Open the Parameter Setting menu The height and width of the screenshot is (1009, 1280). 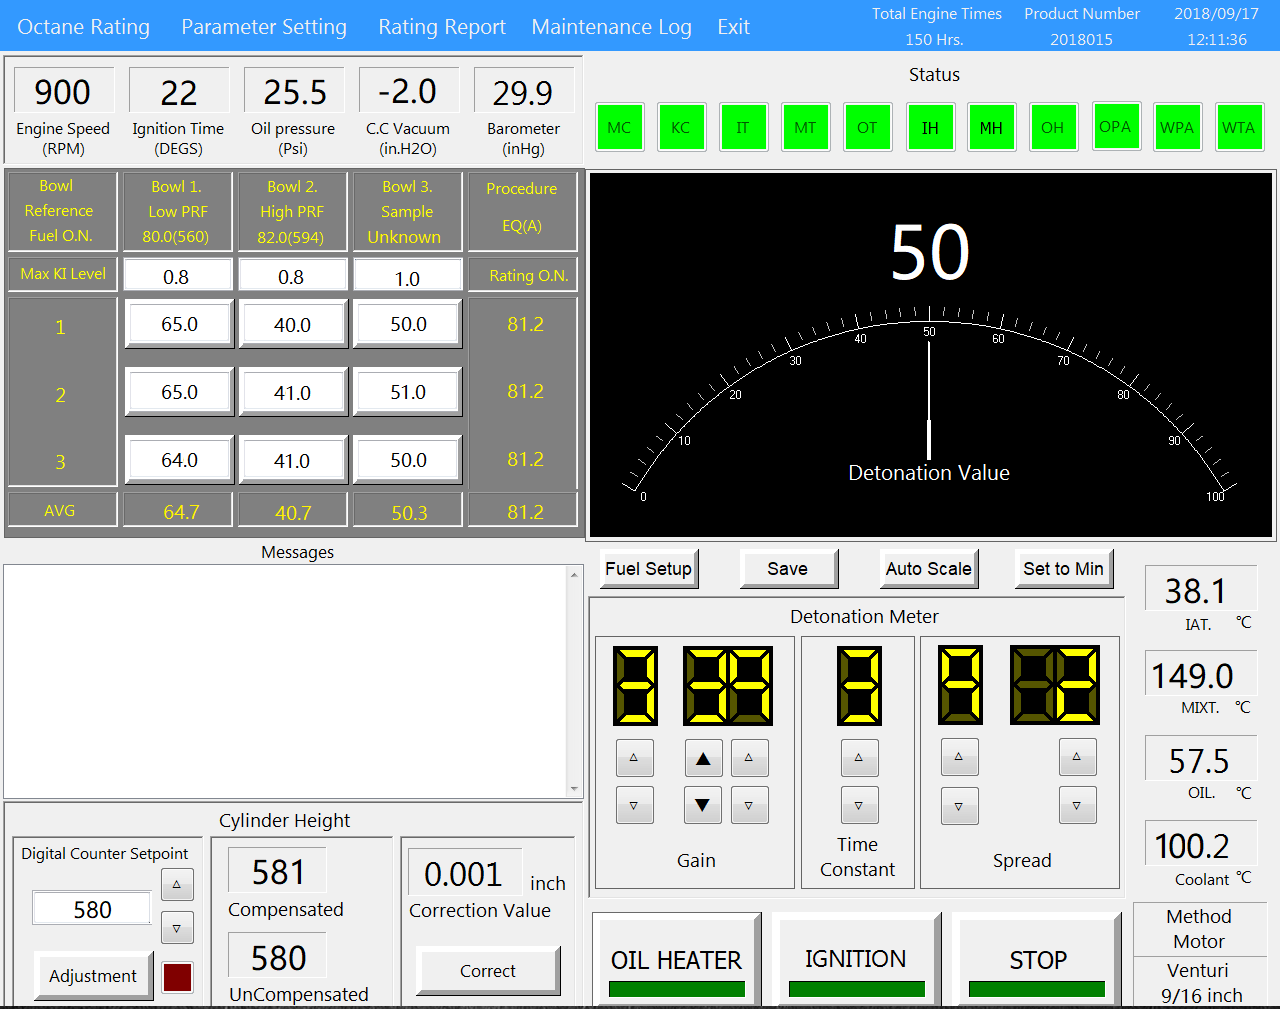tap(264, 27)
